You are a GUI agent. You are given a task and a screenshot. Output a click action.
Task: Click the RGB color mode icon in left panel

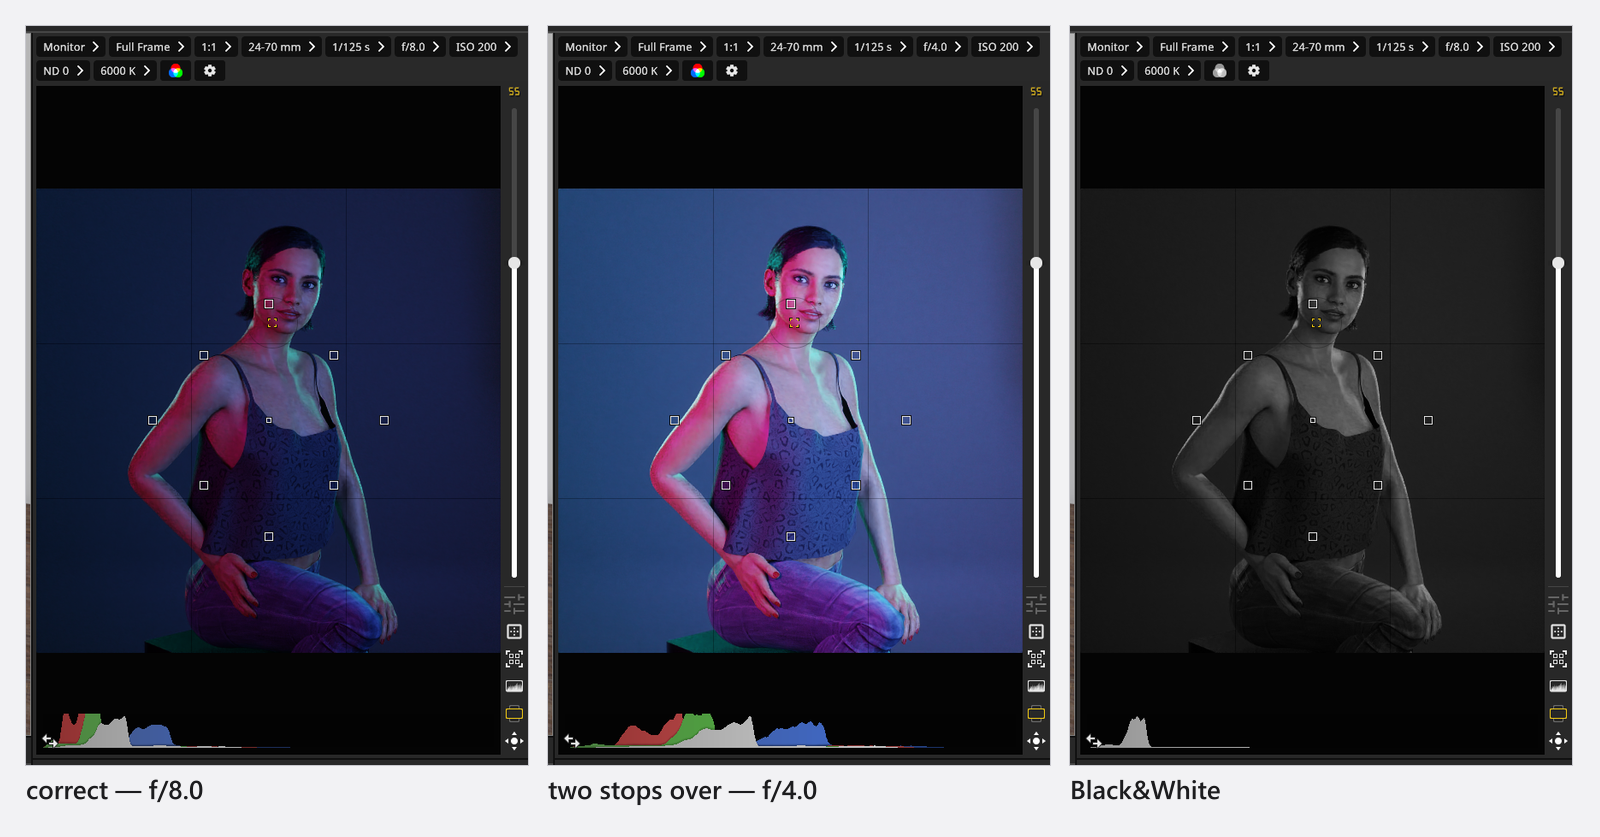(x=176, y=71)
